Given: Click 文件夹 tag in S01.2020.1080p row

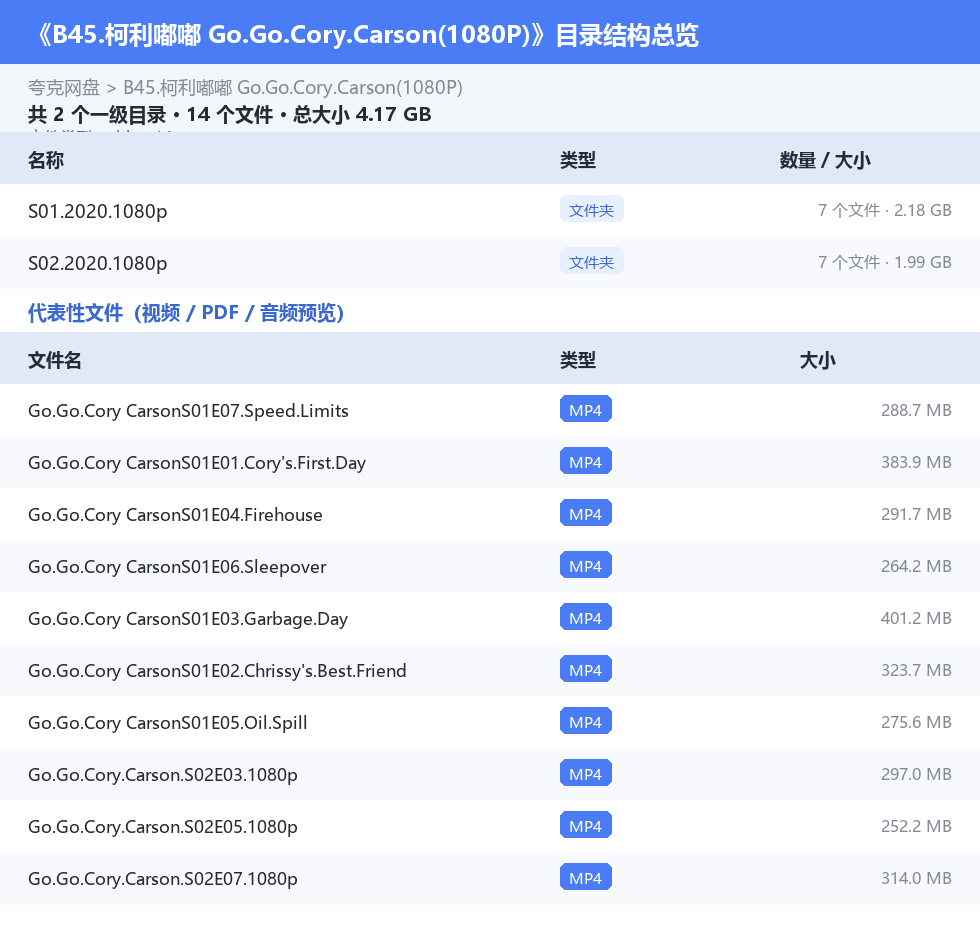Looking at the screenshot, I should coord(591,210).
